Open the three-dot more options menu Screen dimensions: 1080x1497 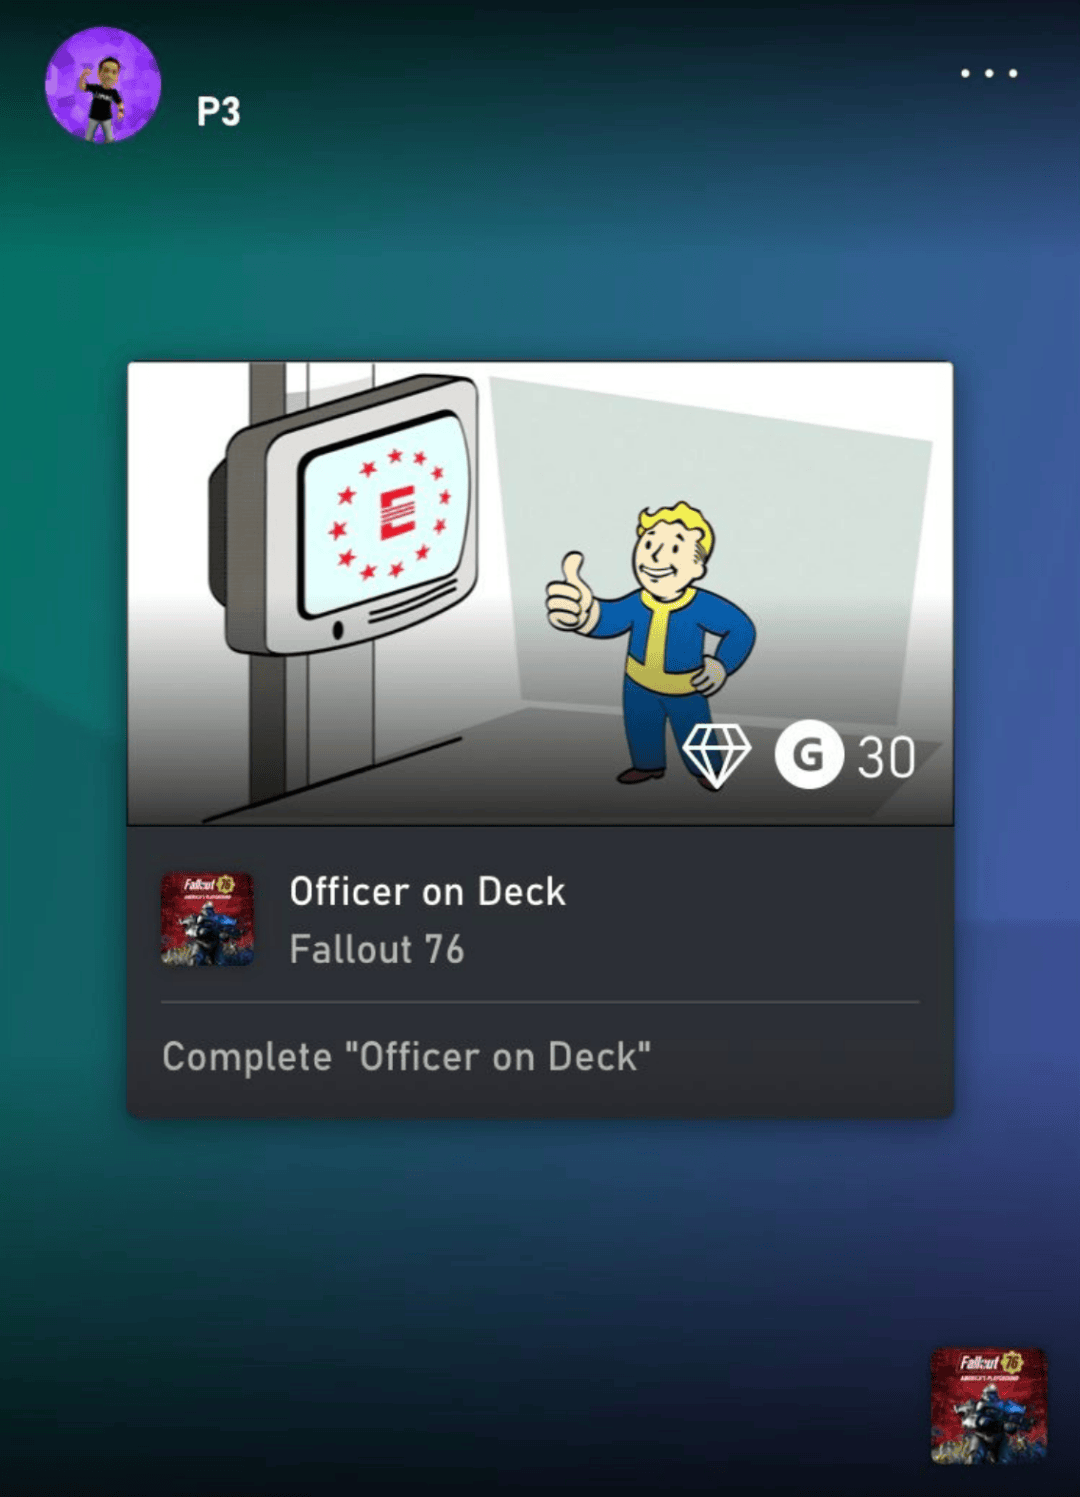(989, 73)
